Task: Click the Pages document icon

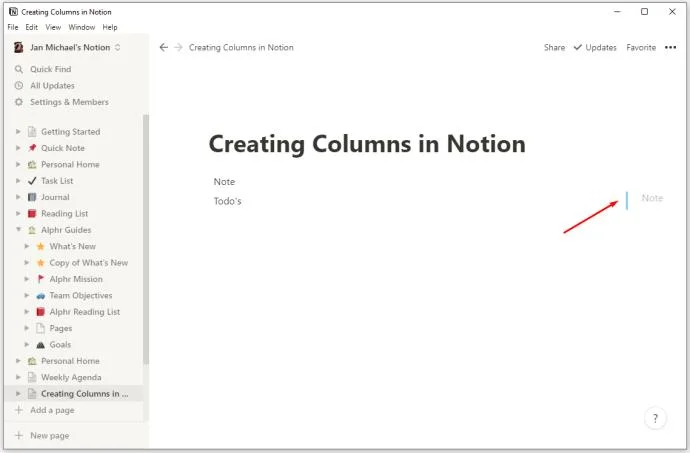Action: (40, 328)
